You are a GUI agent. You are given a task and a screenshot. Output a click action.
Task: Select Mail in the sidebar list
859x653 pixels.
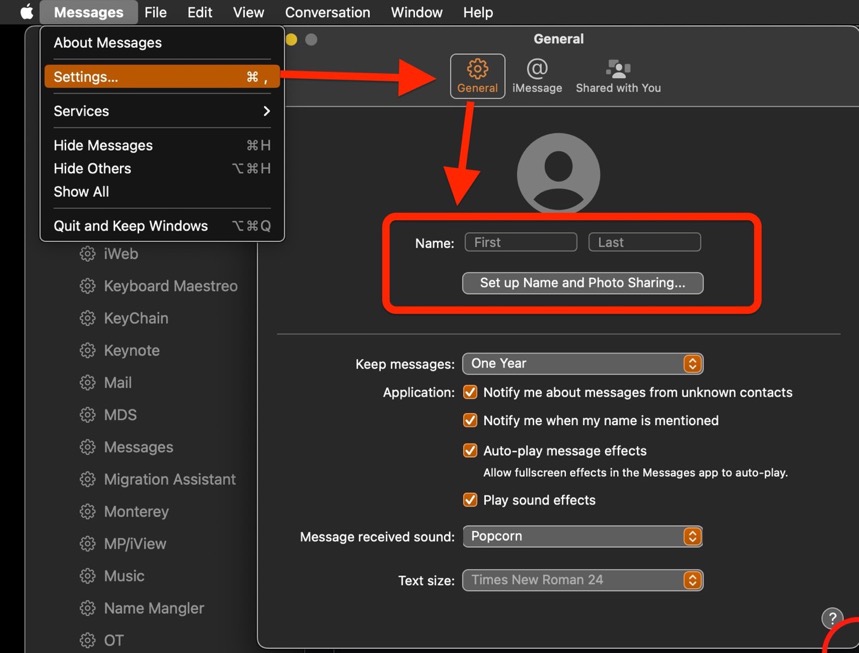click(x=118, y=382)
